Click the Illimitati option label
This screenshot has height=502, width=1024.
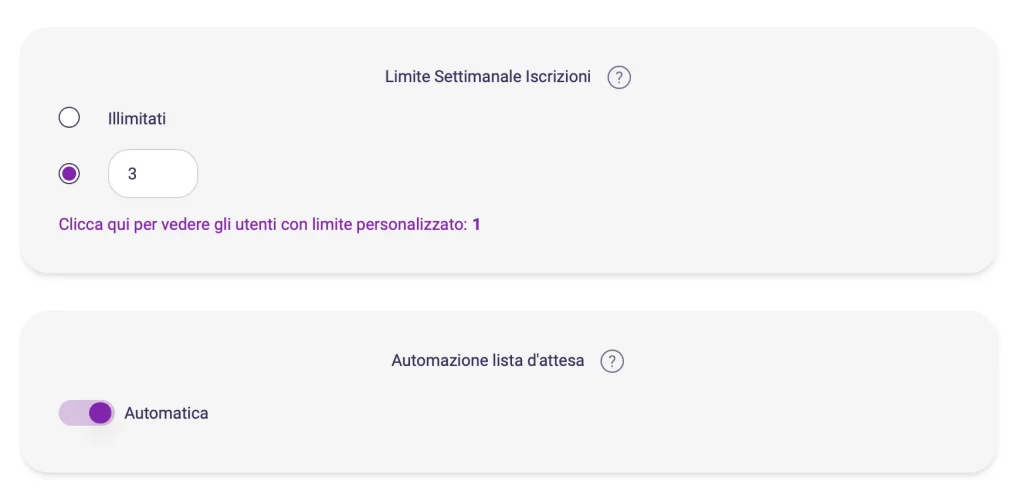click(x=137, y=118)
